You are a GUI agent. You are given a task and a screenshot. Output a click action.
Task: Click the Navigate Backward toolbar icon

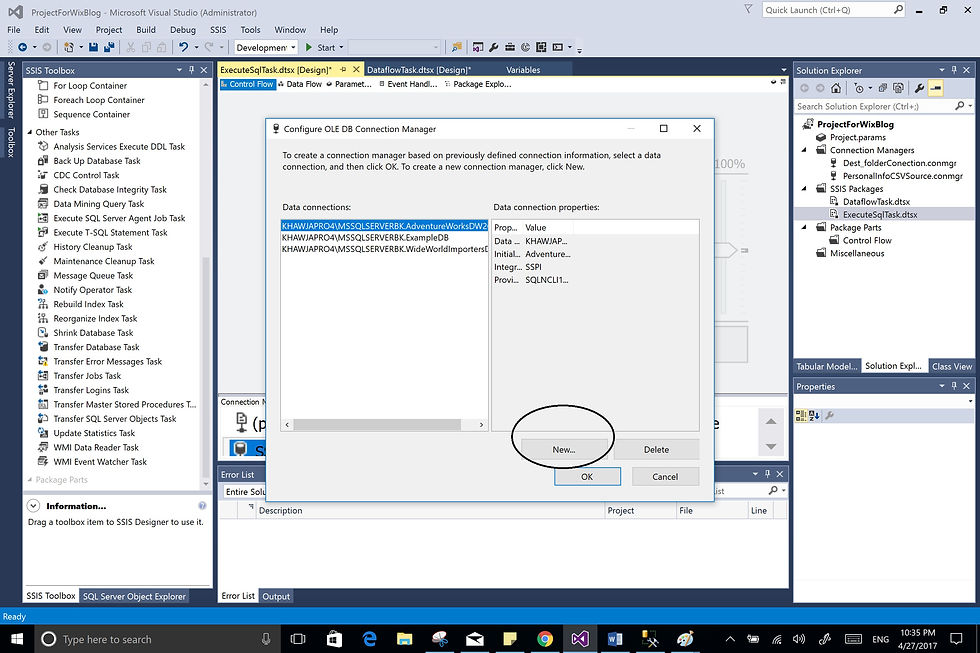[x=22, y=47]
